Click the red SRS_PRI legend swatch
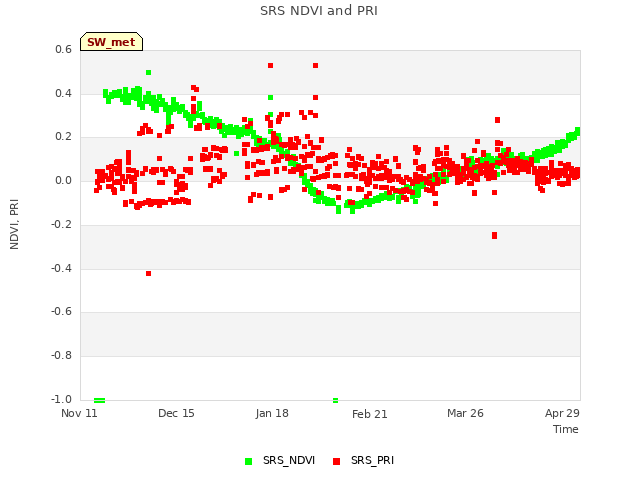 [x=336, y=462]
